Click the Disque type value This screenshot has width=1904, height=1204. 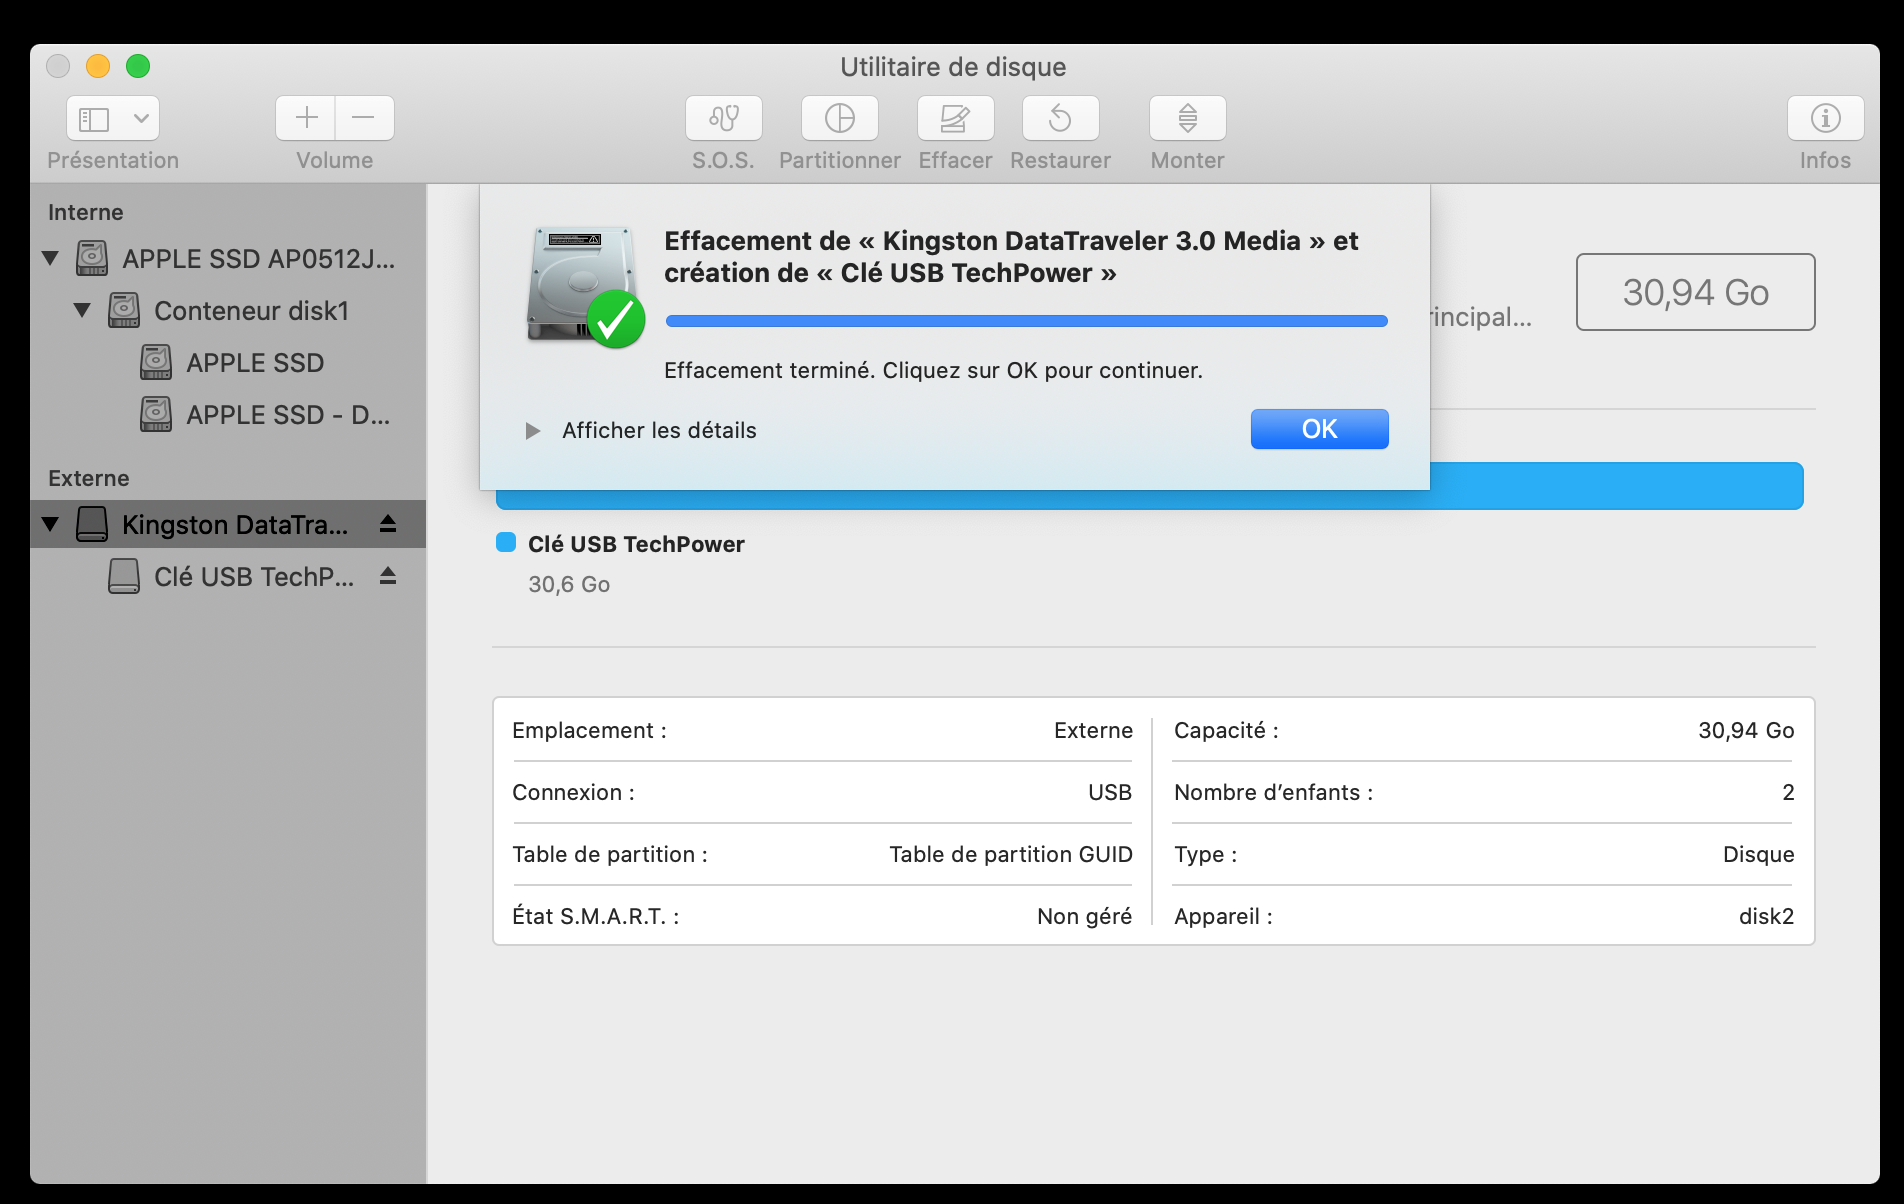[1758, 854]
